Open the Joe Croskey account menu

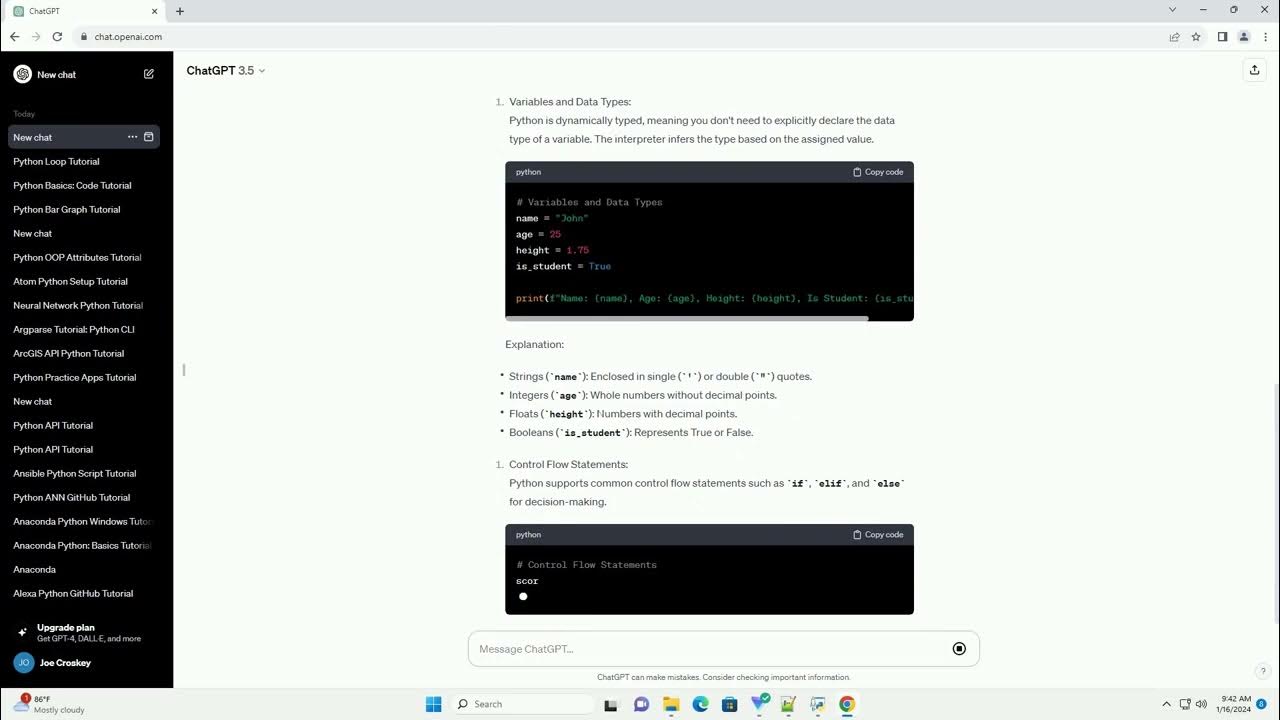(86, 662)
